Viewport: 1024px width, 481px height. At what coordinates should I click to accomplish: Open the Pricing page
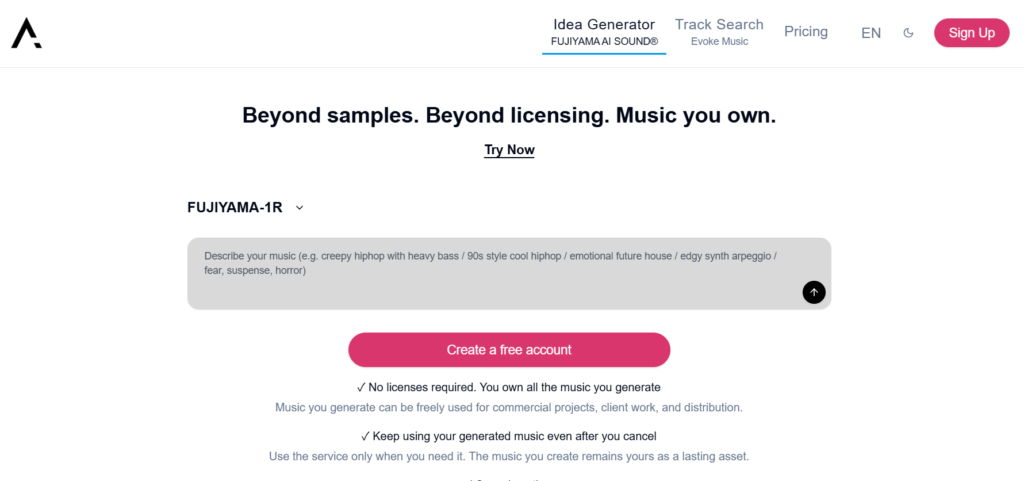point(806,31)
